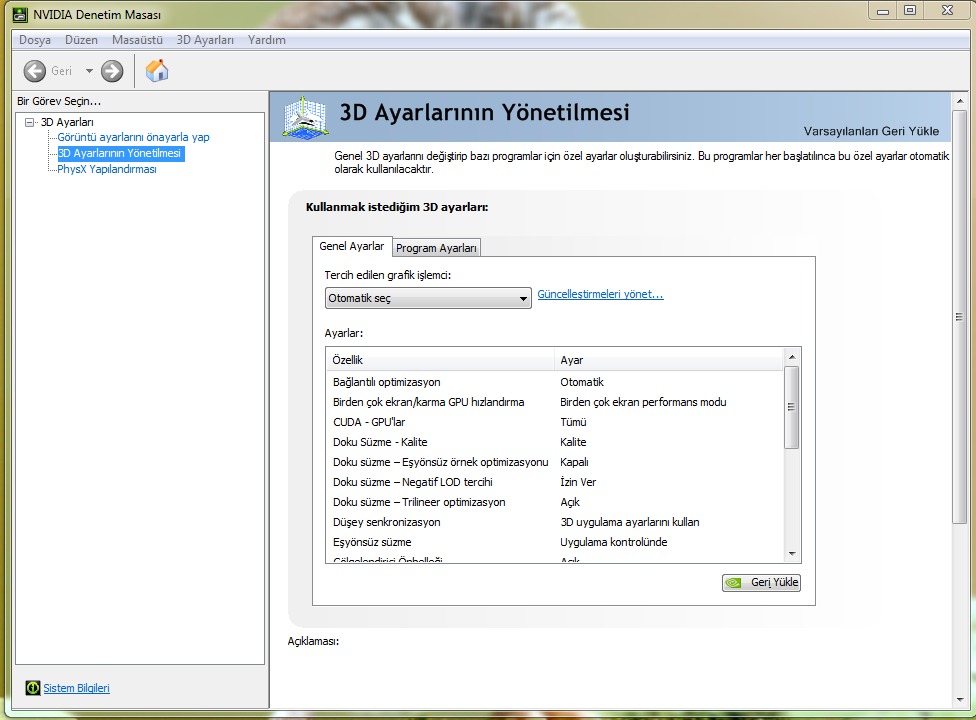This screenshot has height=720, width=976.
Task: Open the Düzen menu
Action: click(82, 40)
